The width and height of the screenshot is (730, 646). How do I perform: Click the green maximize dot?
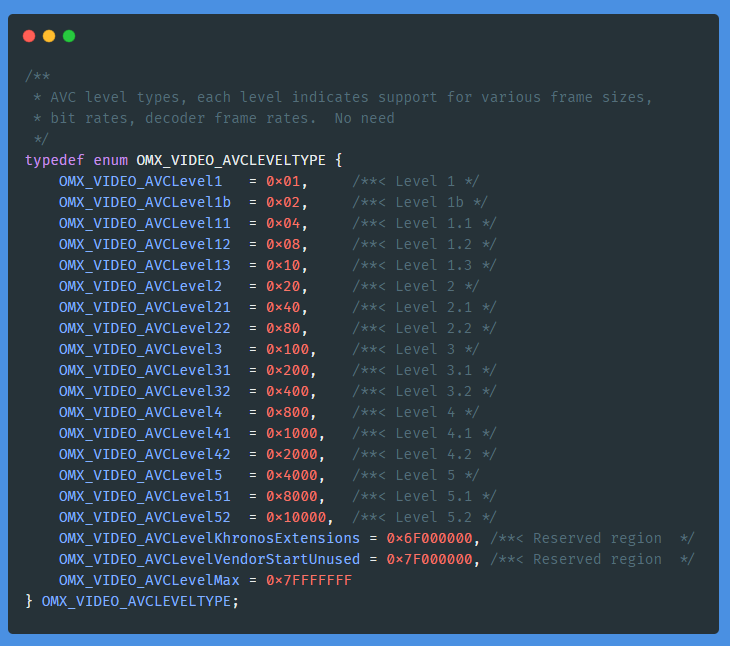[x=69, y=36]
